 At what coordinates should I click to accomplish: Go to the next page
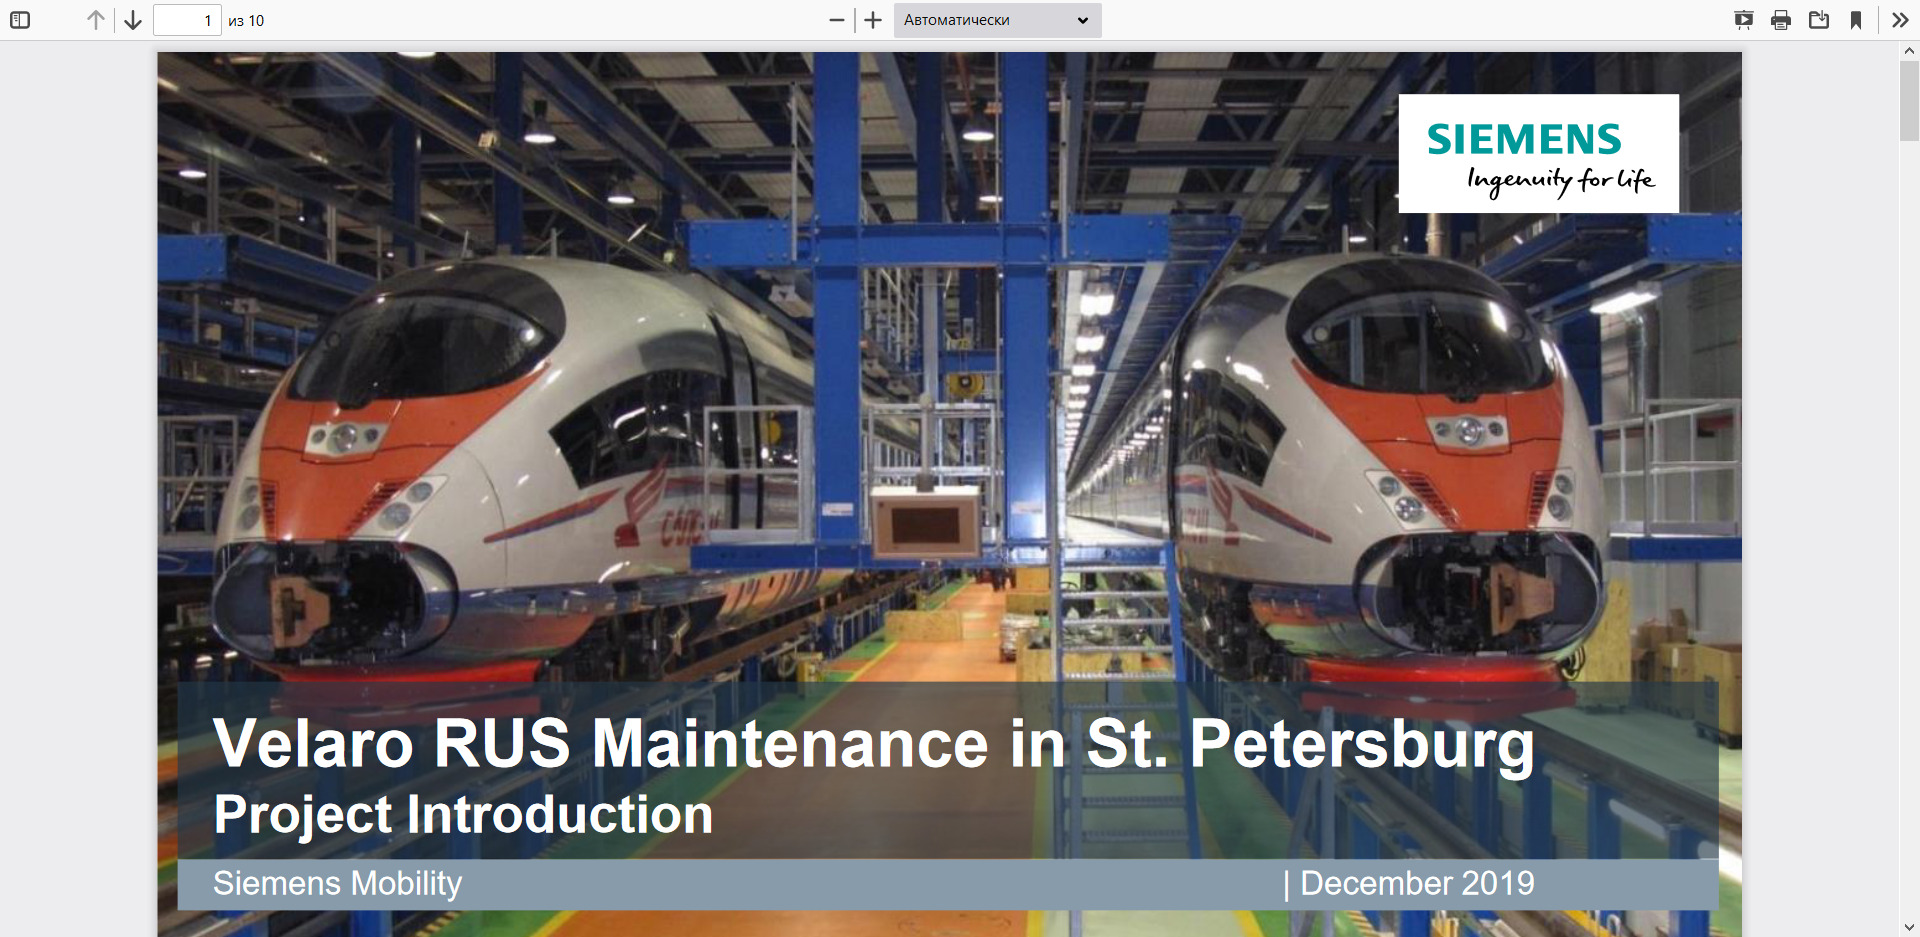click(133, 20)
